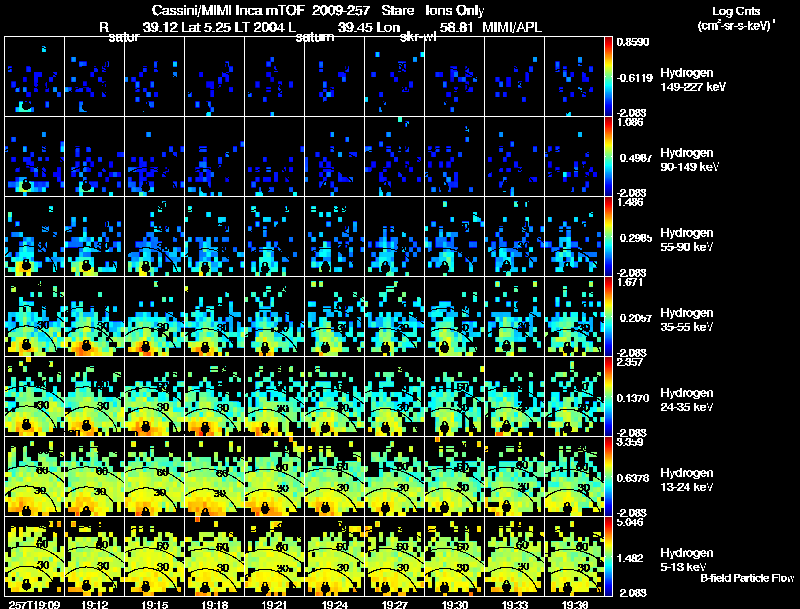The width and height of the screenshot is (800, 609).
Task: Open the 90-149 keV panel at 19:27
Action: tap(394, 157)
